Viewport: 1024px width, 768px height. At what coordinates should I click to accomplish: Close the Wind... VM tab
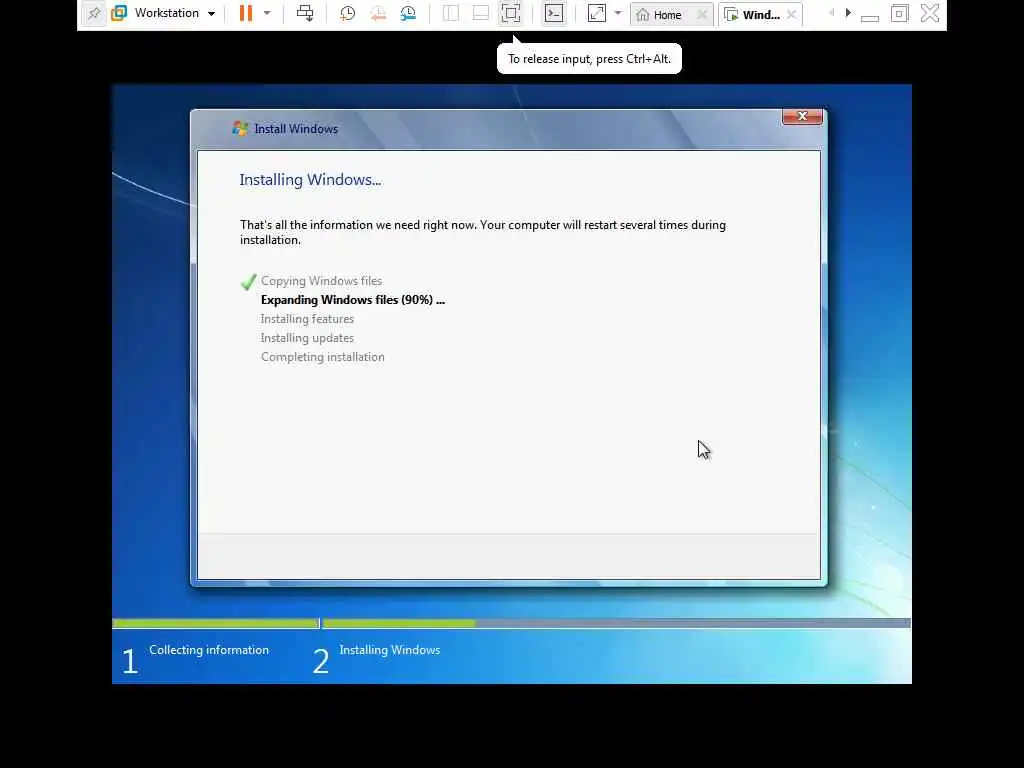click(792, 14)
